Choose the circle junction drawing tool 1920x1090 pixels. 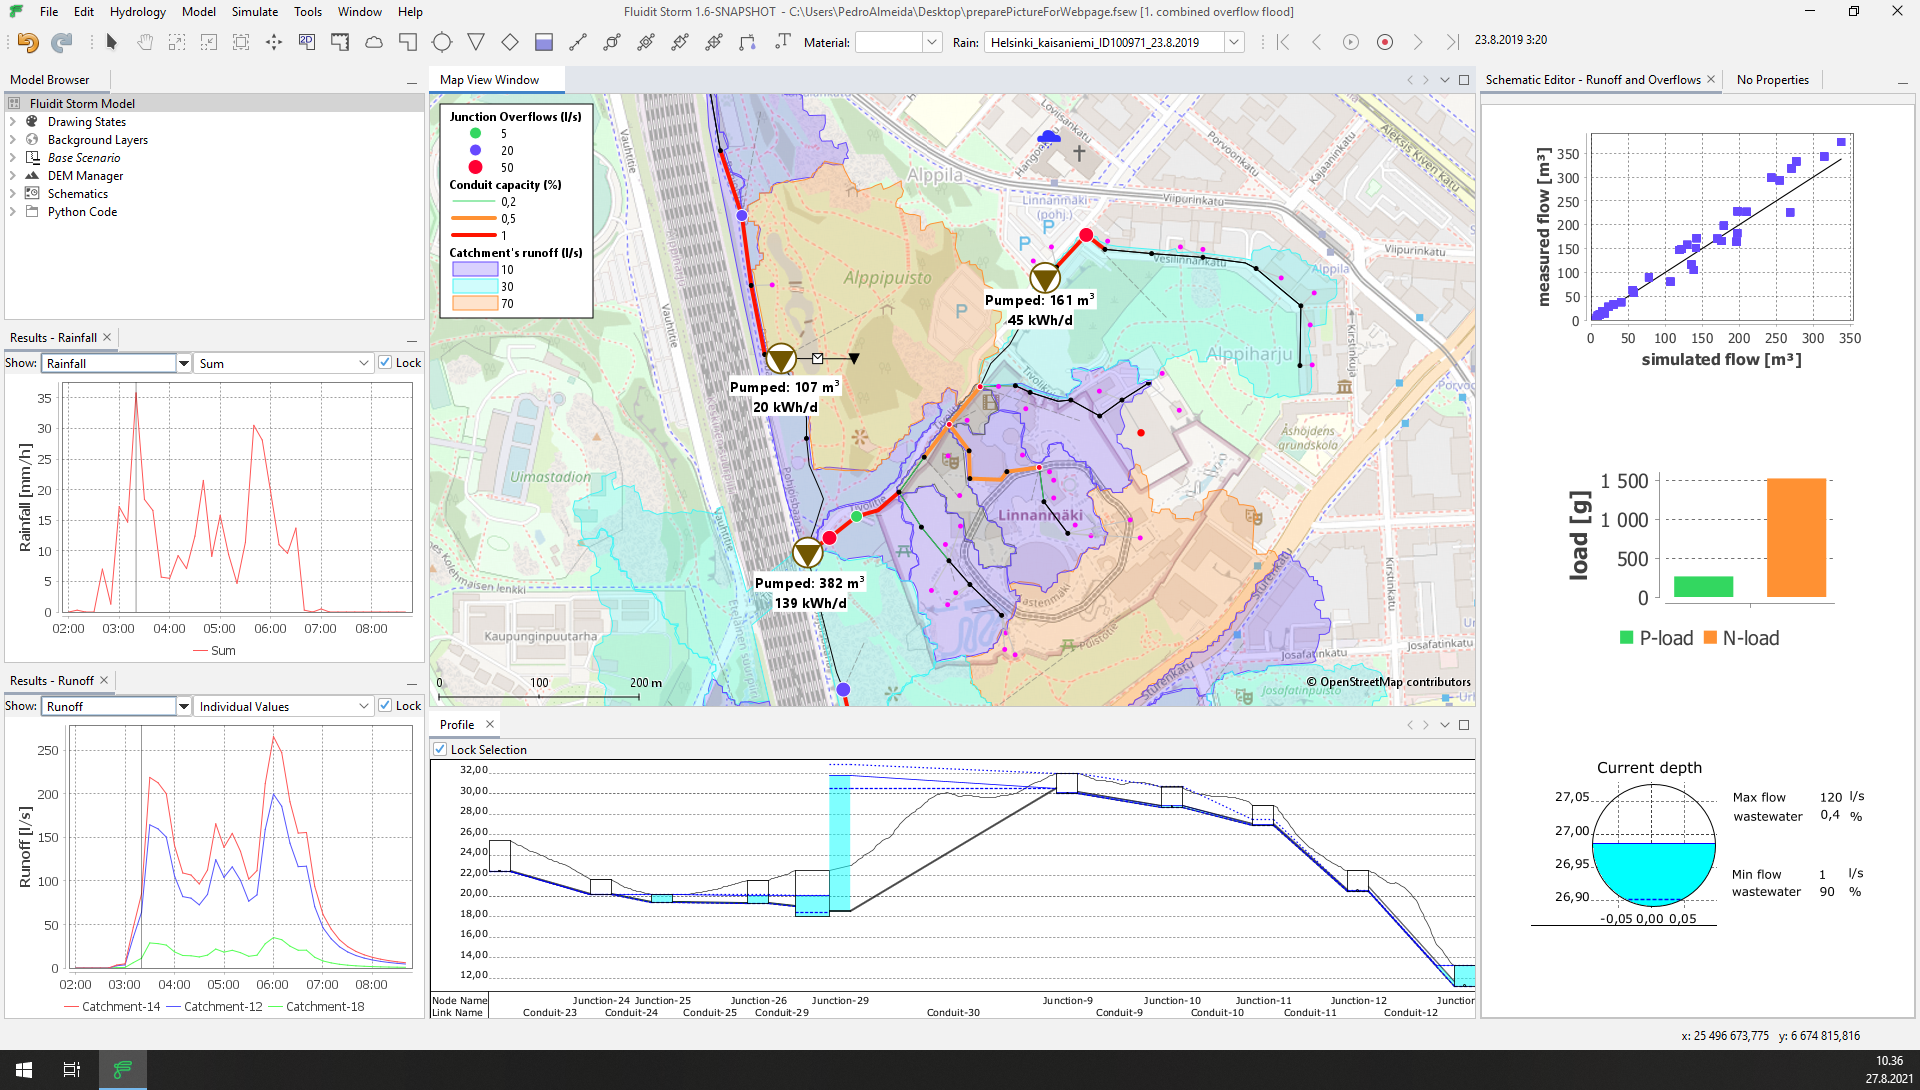(x=441, y=42)
